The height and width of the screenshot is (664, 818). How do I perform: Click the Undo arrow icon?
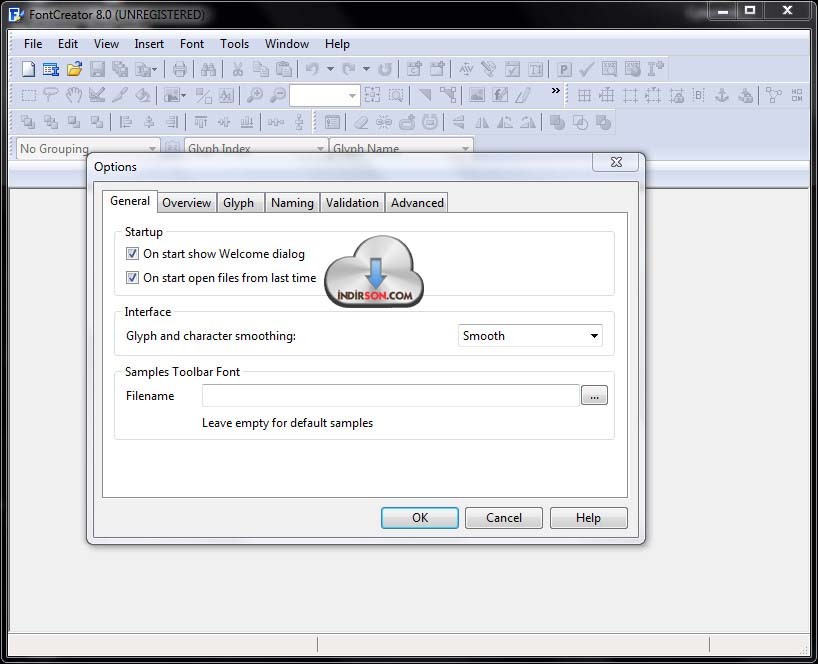[312, 68]
